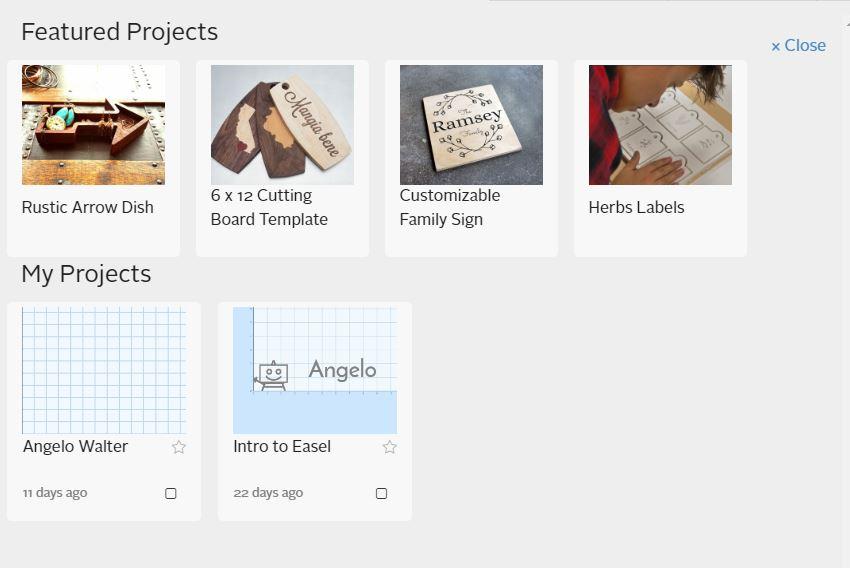Open the Angelo Walter grid preview
The height and width of the screenshot is (568, 850).
(104, 370)
